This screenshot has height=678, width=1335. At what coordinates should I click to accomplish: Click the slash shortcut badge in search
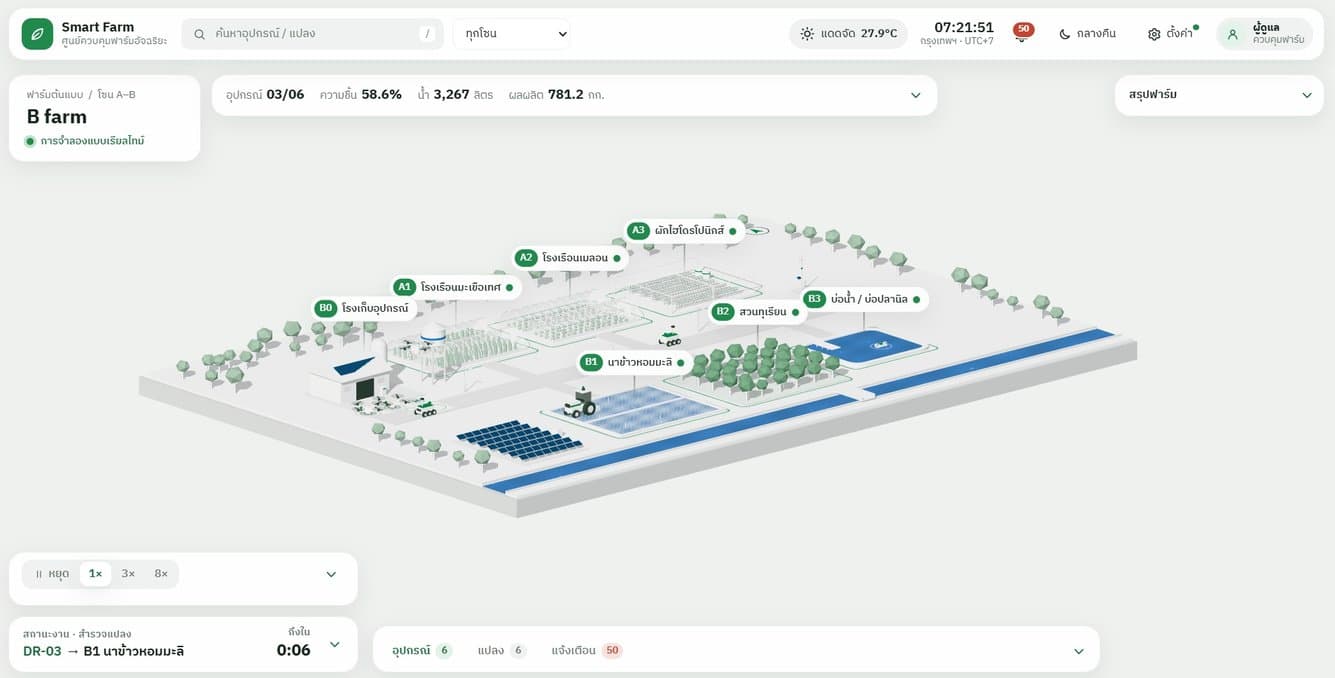click(428, 34)
